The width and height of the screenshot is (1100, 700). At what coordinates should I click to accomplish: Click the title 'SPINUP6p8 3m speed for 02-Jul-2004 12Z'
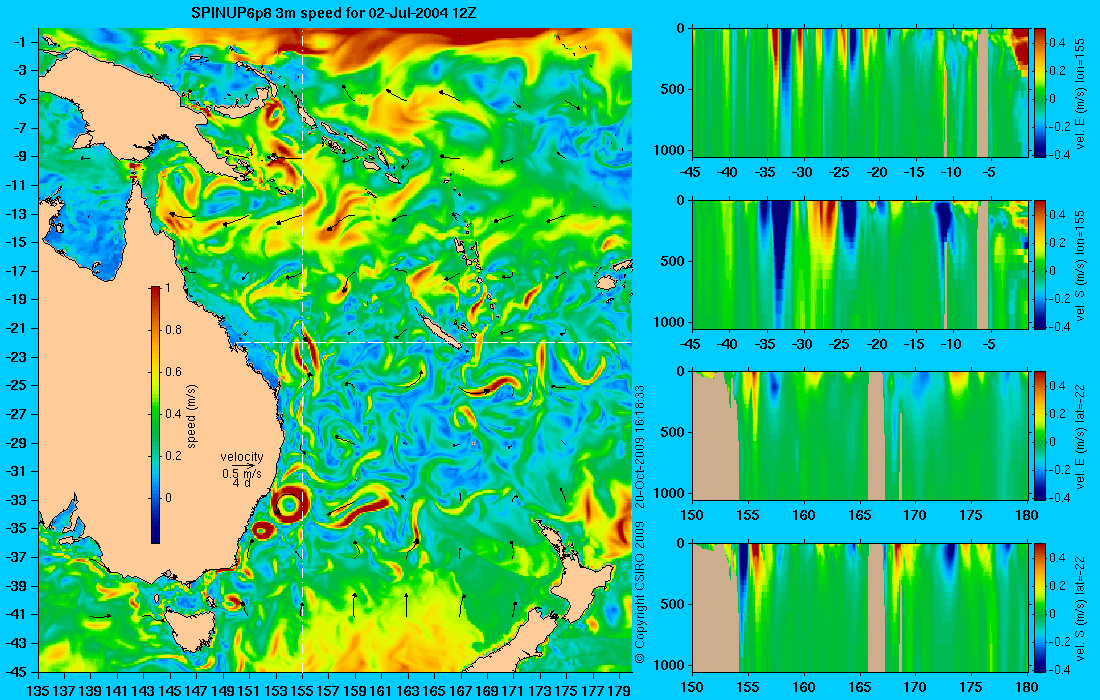coord(335,13)
